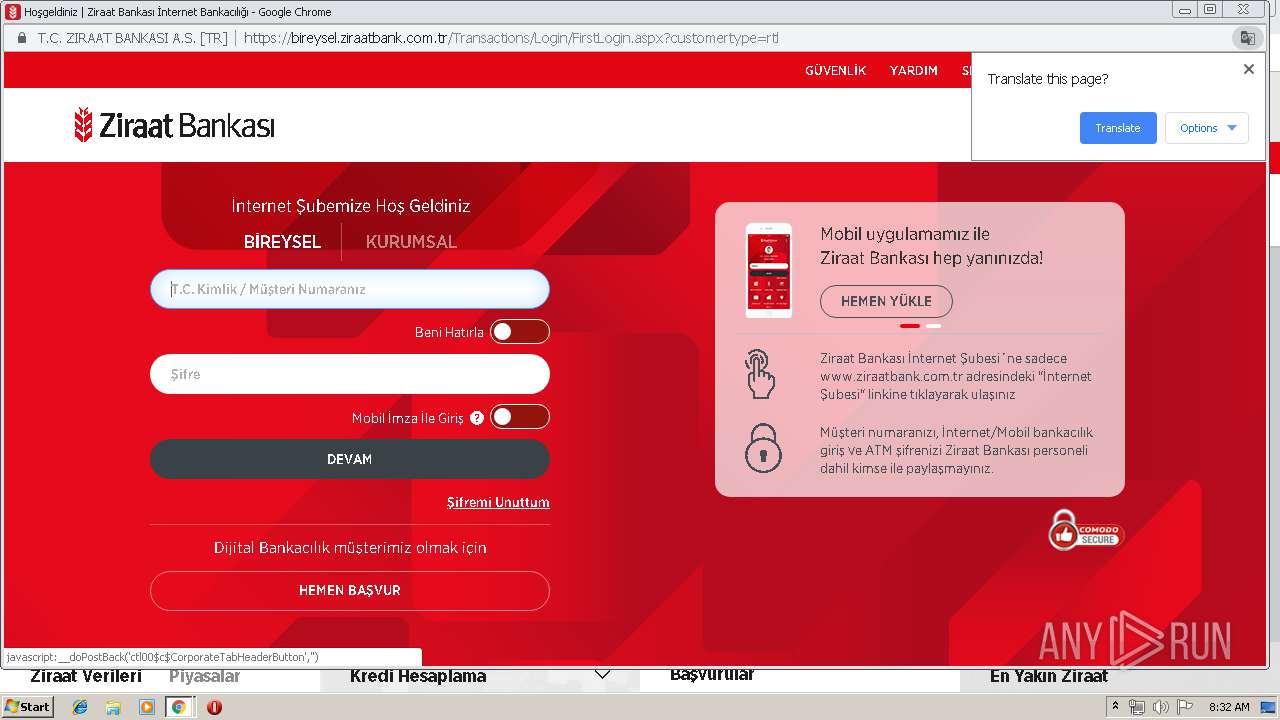Open the Şifremi Unuttum link
1280x720 pixels.
498,502
